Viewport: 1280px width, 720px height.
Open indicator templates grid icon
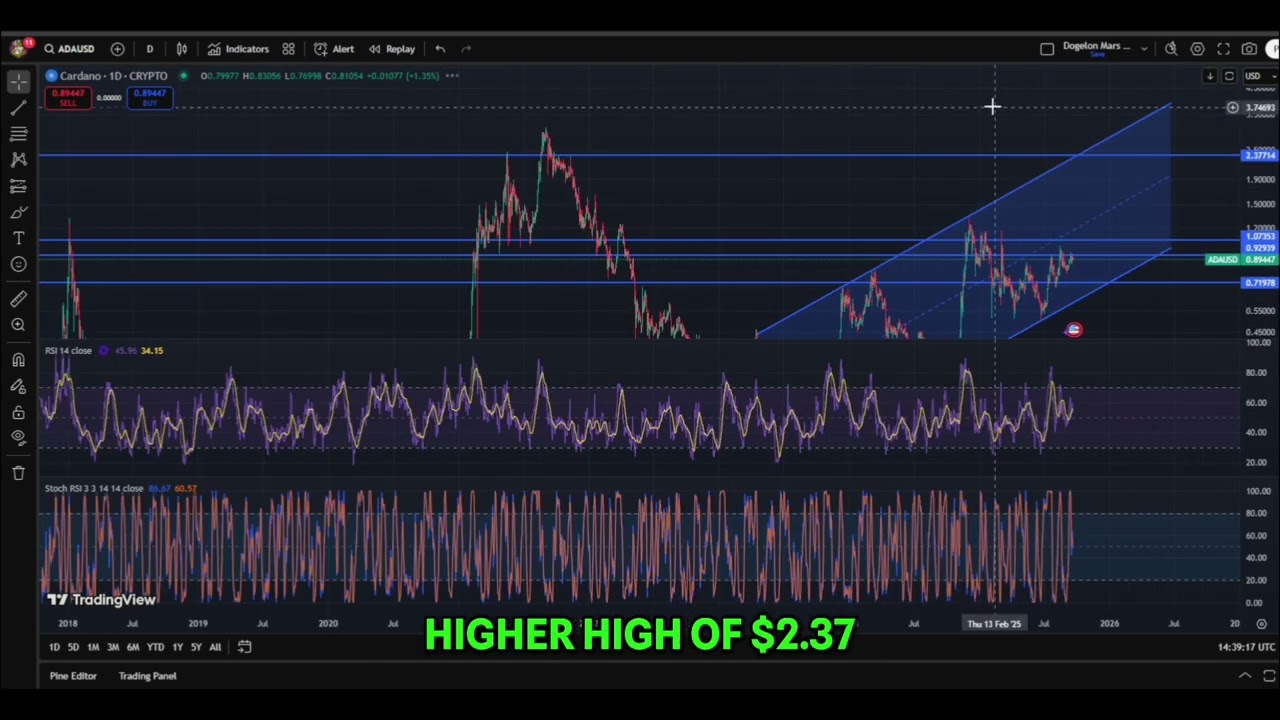(288, 49)
